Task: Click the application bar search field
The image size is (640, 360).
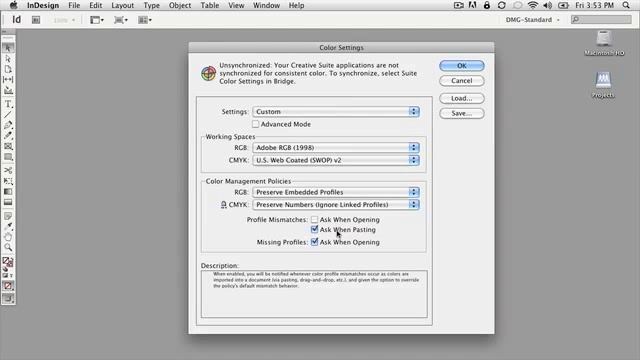Action: (x=601, y=20)
